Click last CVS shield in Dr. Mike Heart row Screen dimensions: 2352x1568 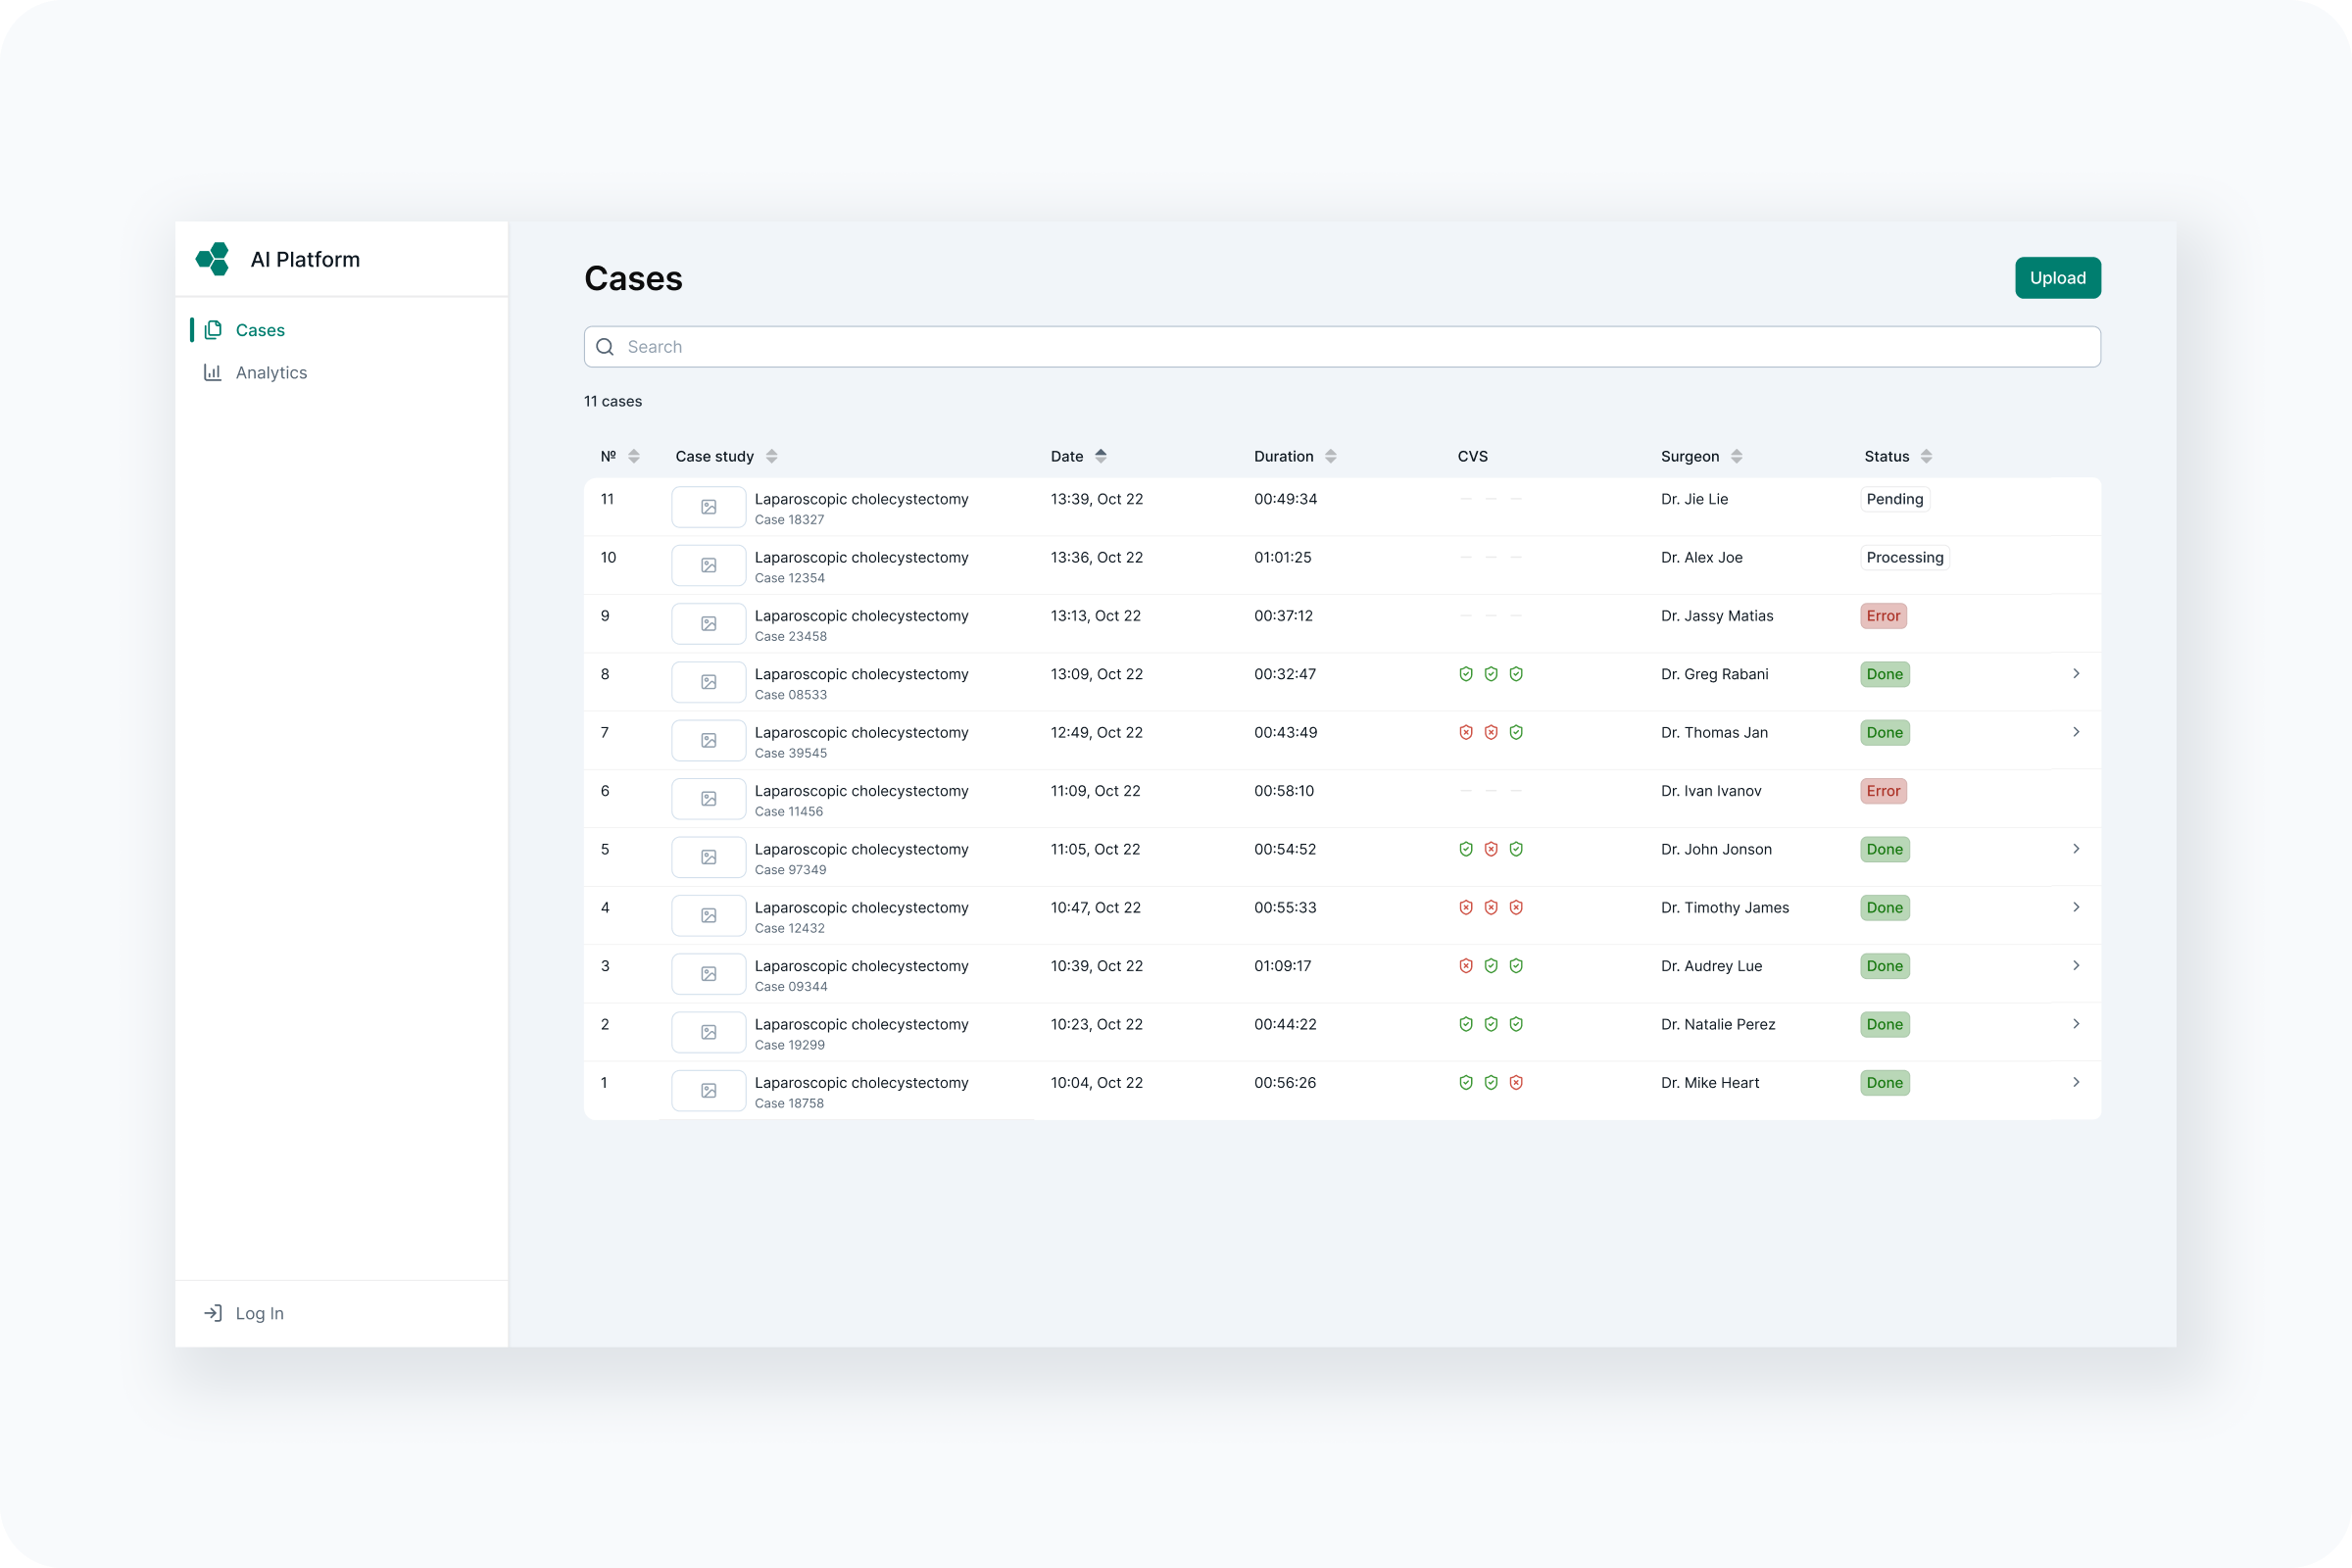1516,1083
